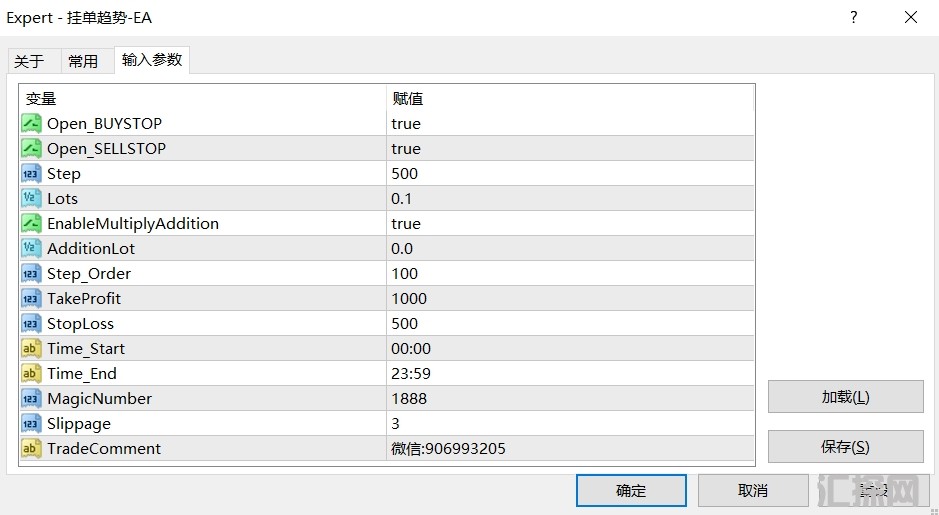This screenshot has height=515, width=939.
Task: Click the help question mark button
Action: click(854, 17)
